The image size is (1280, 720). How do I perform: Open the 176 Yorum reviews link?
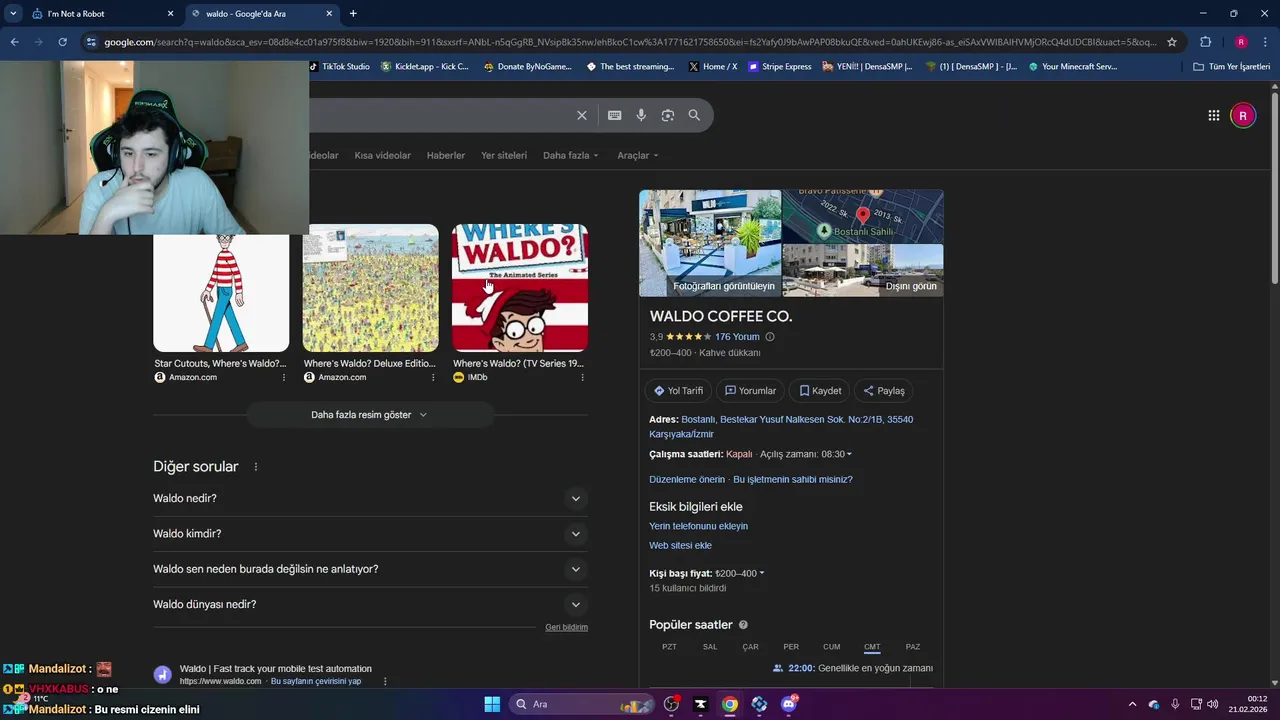pyautogui.click(x=737, y=337)
